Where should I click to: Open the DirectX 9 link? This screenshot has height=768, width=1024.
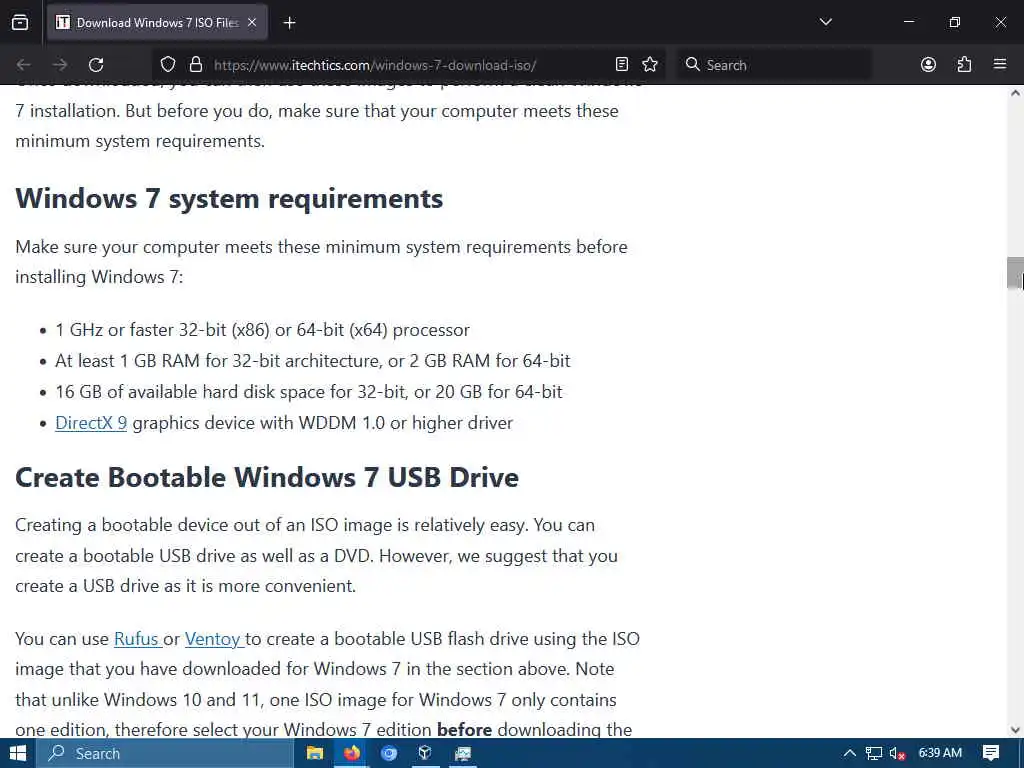click(91, 423)
